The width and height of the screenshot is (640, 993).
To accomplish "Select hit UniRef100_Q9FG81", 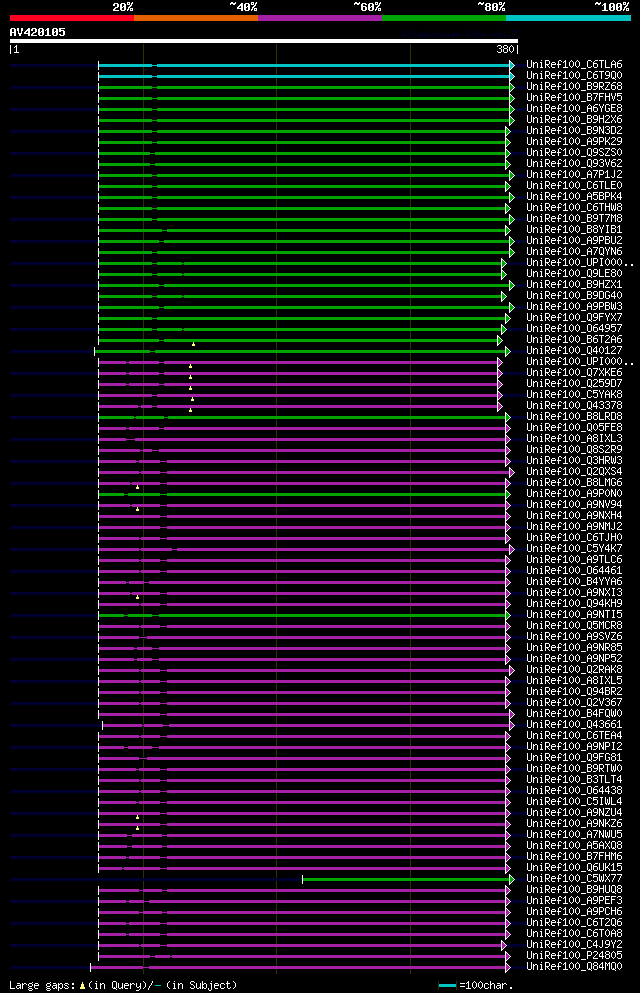I will coord(574,757).
